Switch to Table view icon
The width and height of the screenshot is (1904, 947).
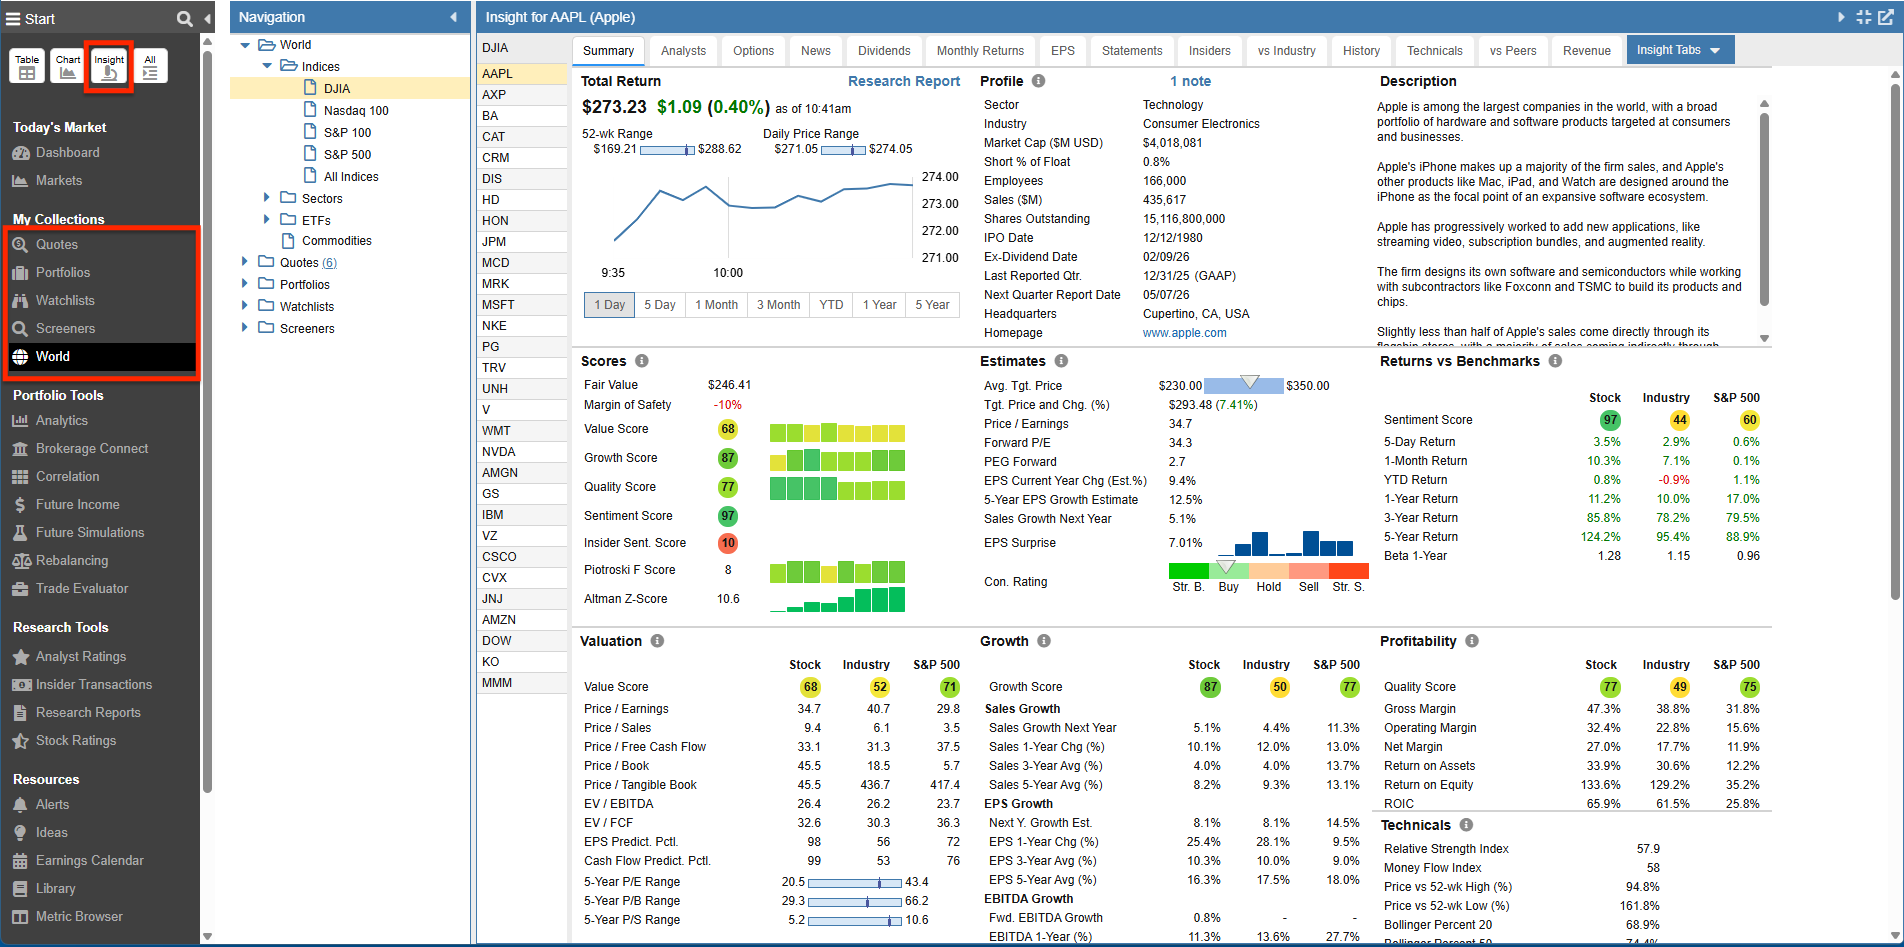tap(27, 67)
